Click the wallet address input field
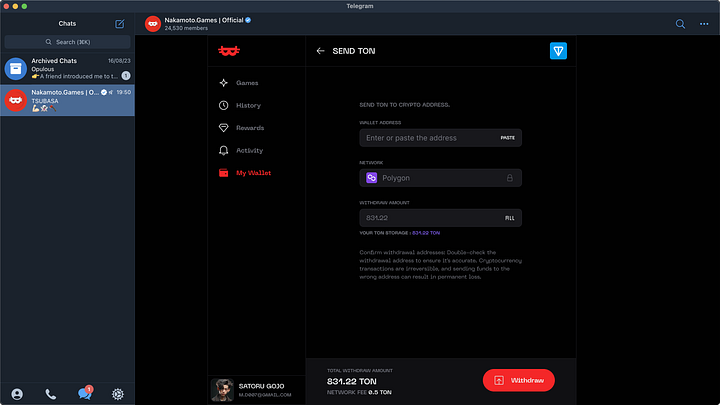This screenshot has height=405, width=720. (x=440, y=138)
